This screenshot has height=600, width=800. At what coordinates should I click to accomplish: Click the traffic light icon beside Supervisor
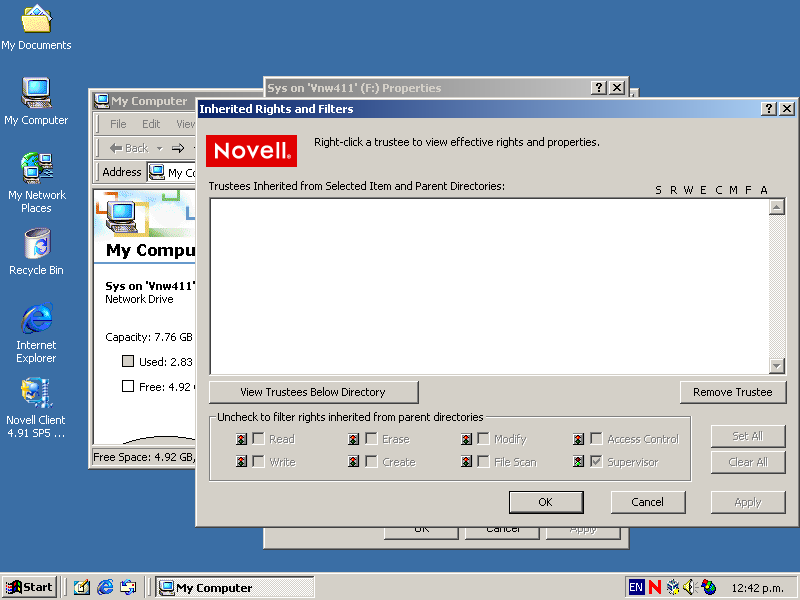578,462
